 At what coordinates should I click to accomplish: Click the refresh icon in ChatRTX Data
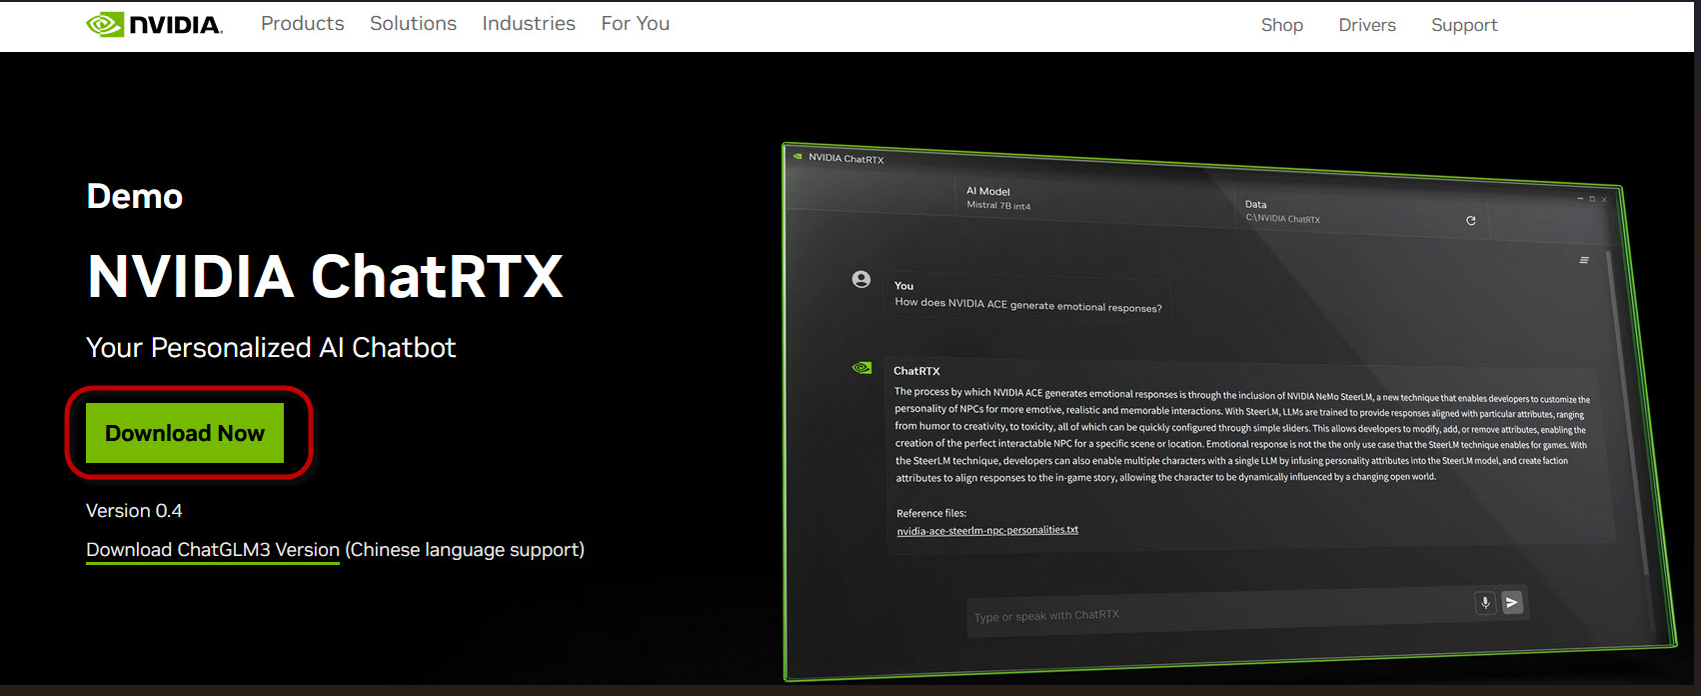pyautogui.click(x=1471, y=221)
